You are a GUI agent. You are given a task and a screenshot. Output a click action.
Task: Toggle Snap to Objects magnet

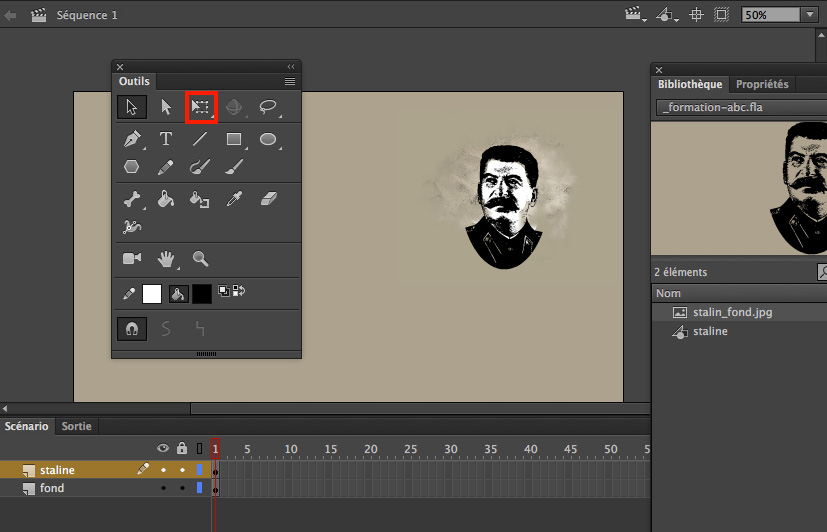point(132,329)
